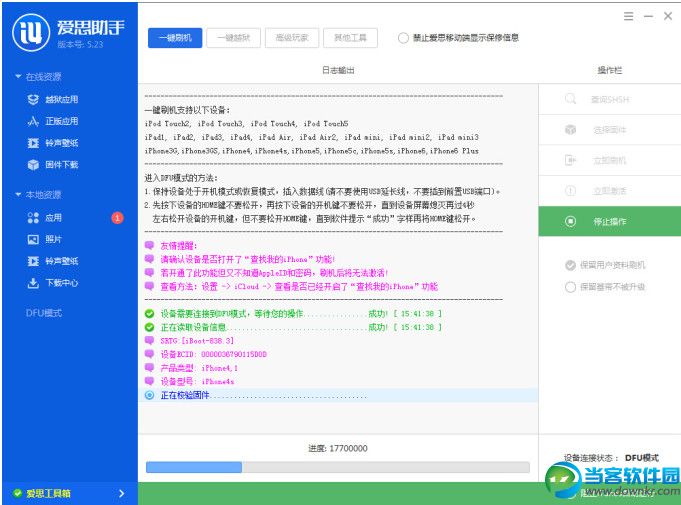This screenshot has height=505, width=681.
Task: Click the flashing progress bar
Action: click(x=338, y=467)
